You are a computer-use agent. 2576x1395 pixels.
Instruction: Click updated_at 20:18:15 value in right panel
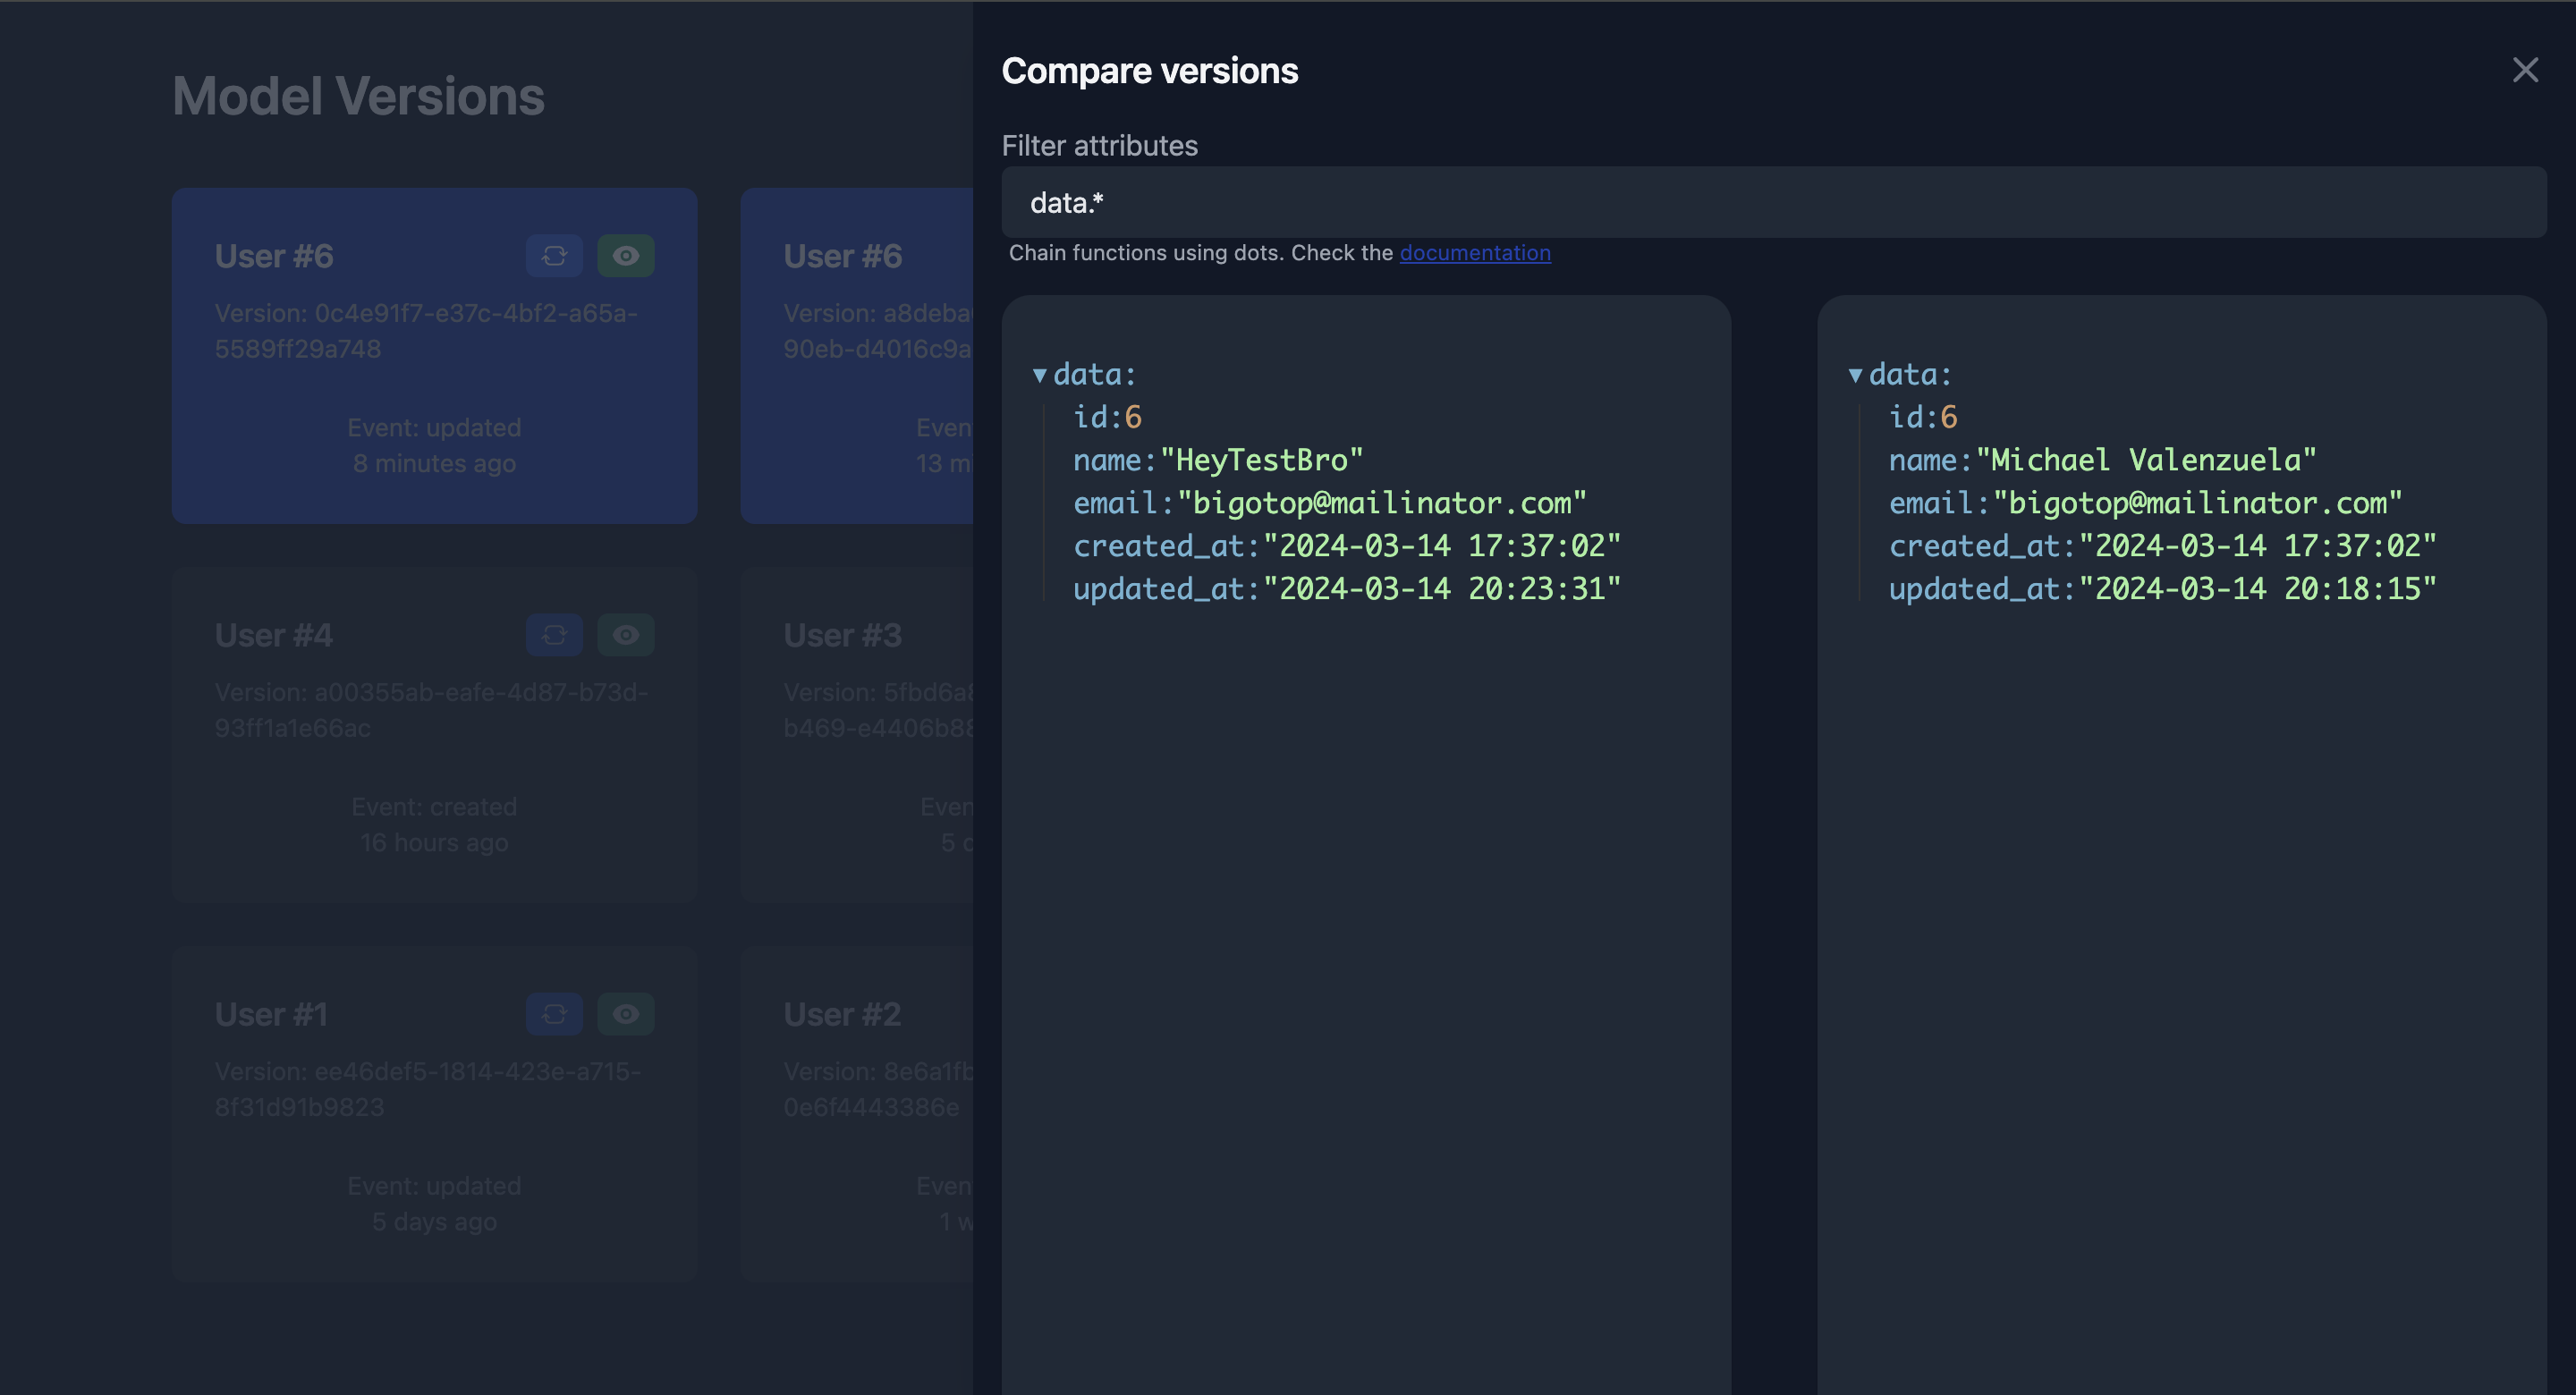[x=2257, y=589]
